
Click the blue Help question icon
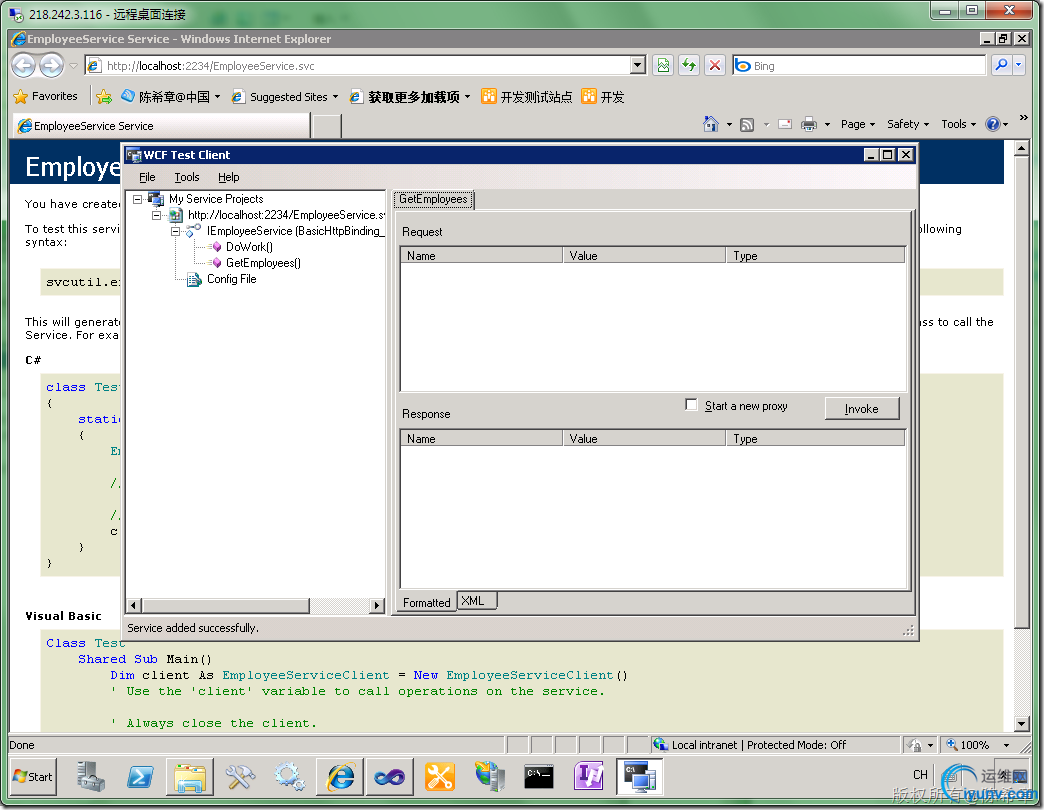(x=993, y=124)
